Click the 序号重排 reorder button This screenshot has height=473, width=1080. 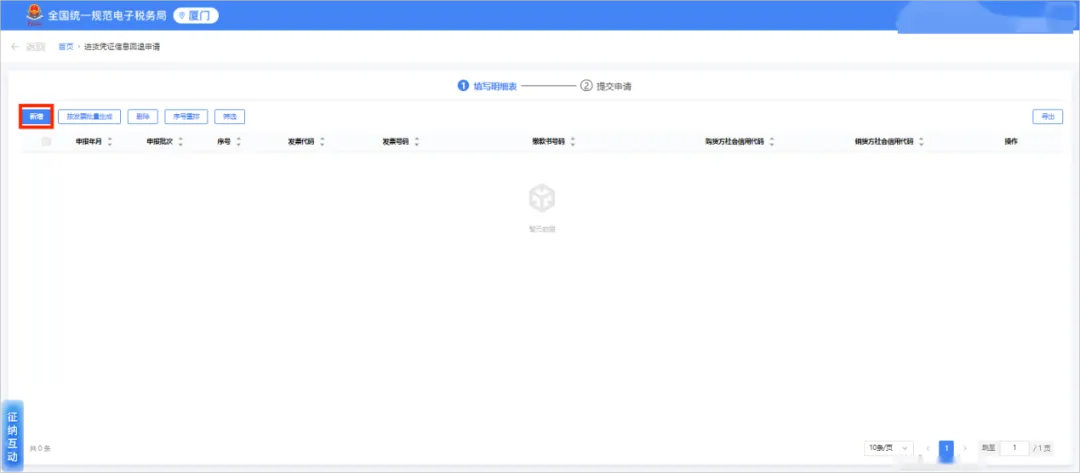[x=187, y=117]
